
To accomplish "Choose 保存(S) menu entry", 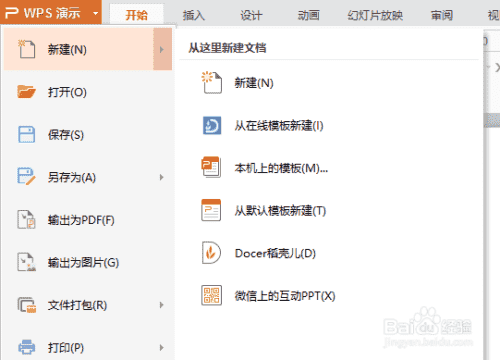I will point(88,135).
